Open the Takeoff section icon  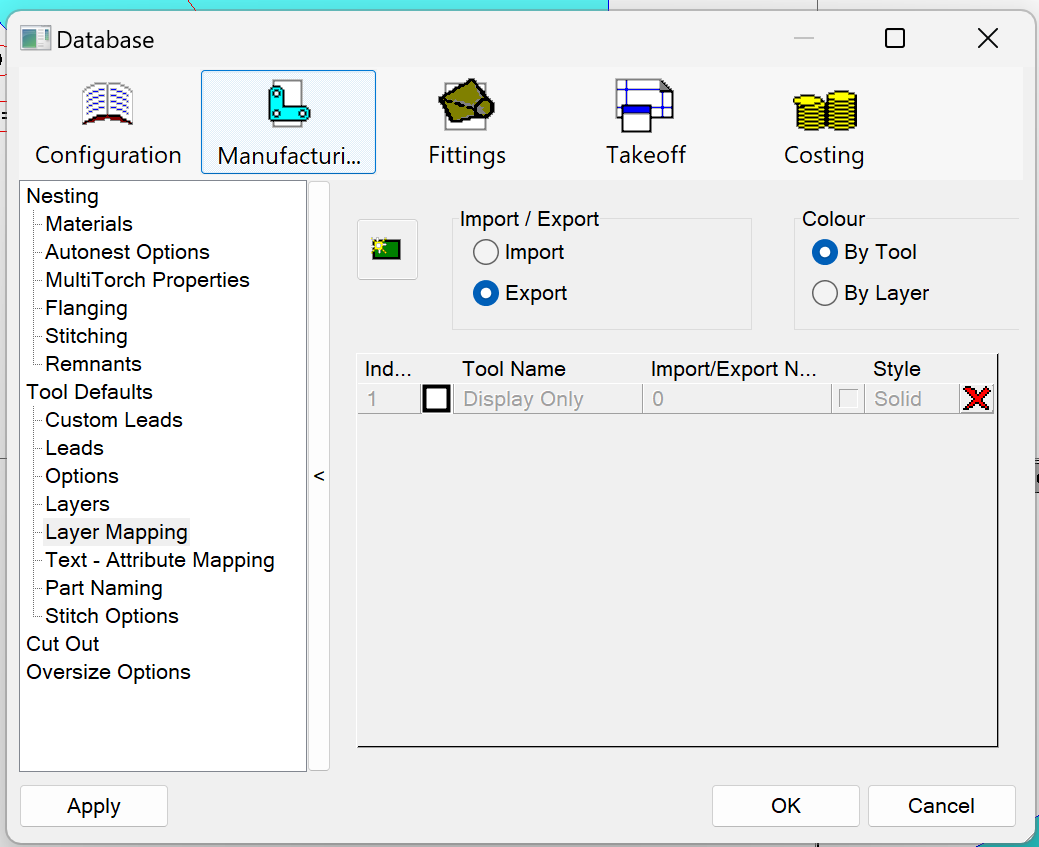point(645,105)
